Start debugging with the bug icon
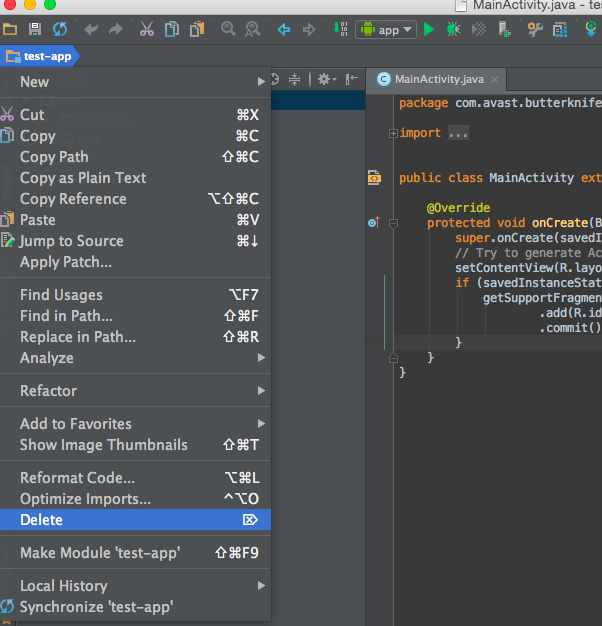 [453, 29]
